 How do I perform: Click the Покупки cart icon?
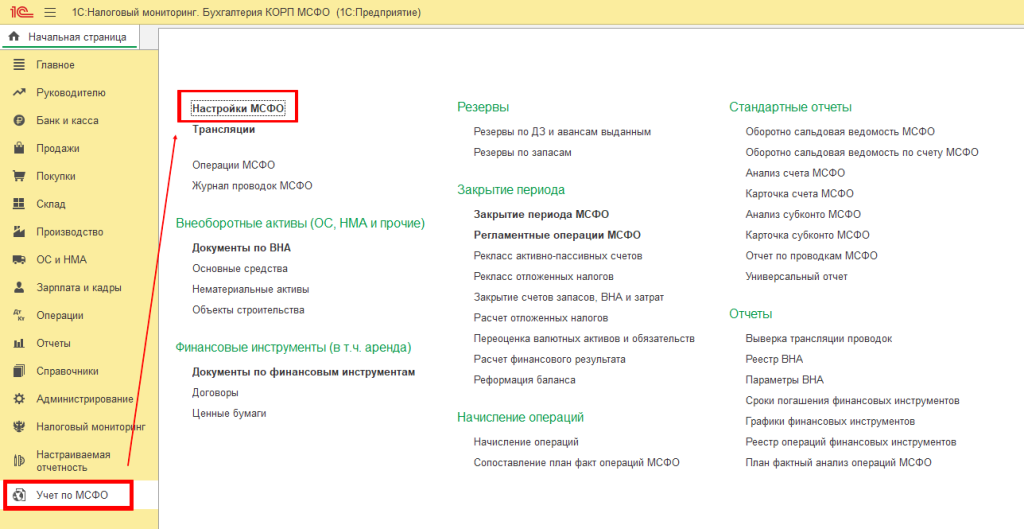tap(18, 176)
